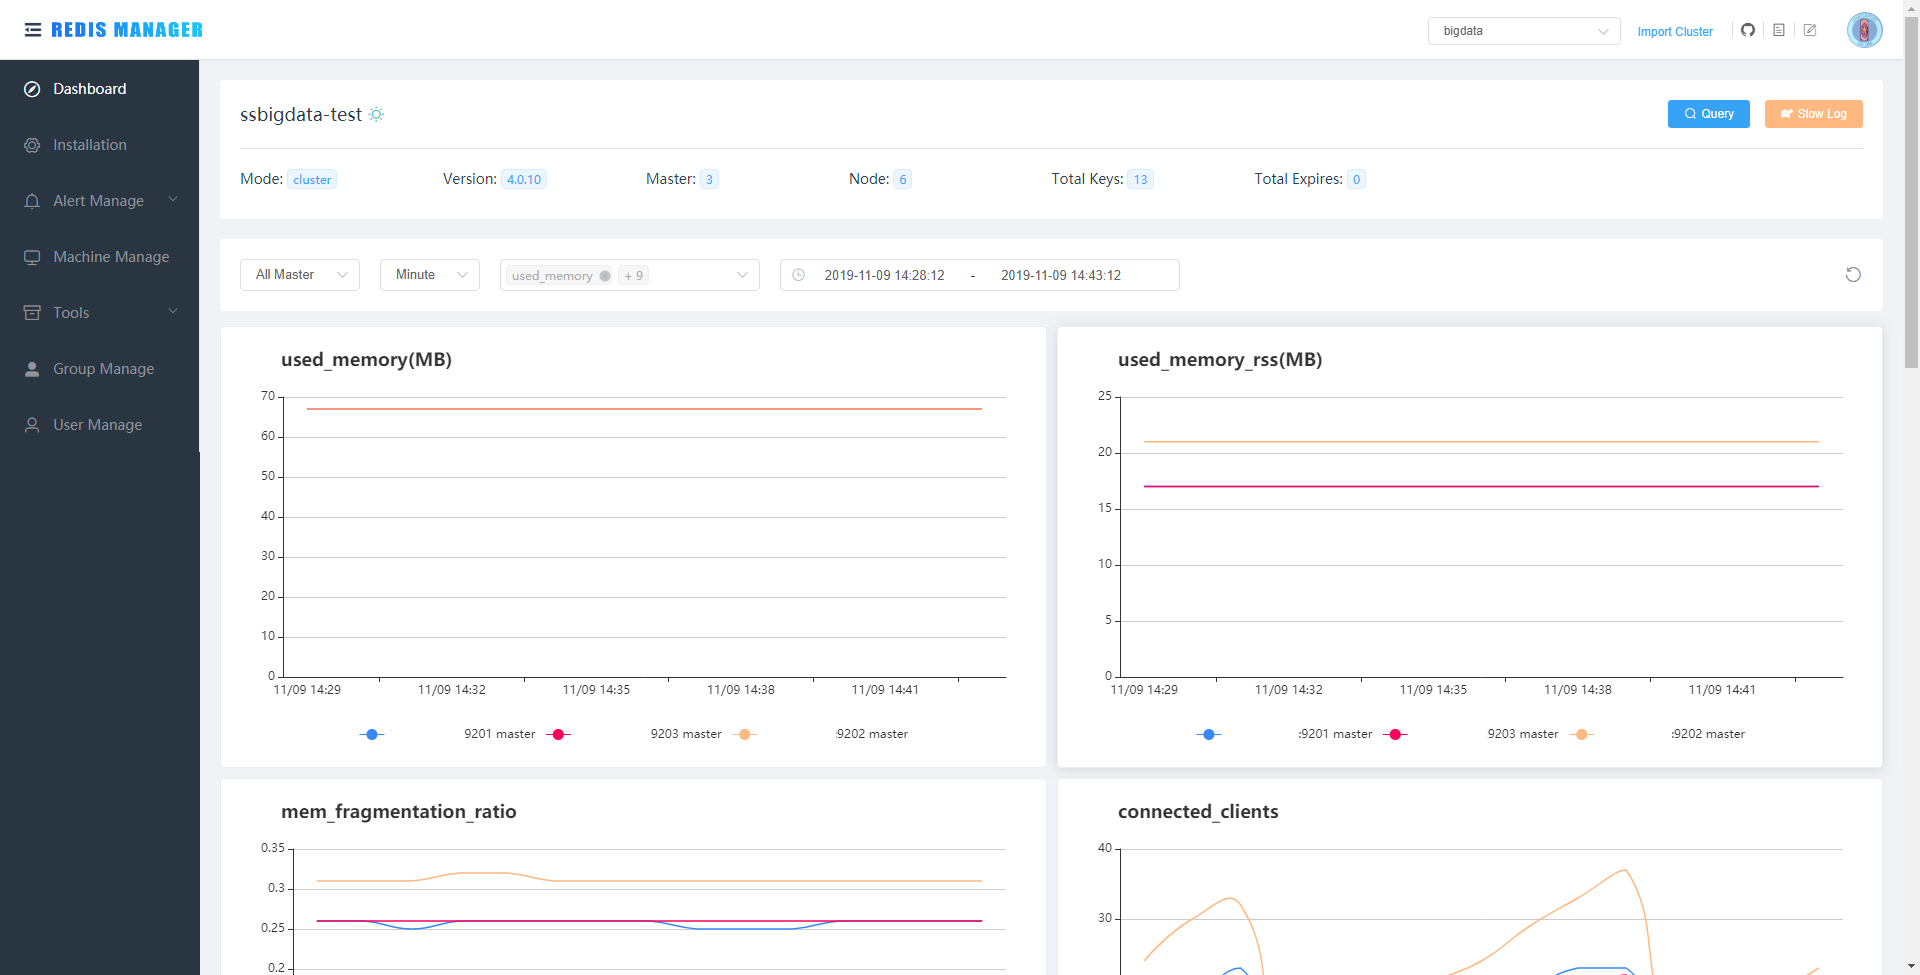Click the Import Cluster link
The height and width of the screenshot is (975, 1920).
(1675, 32)
